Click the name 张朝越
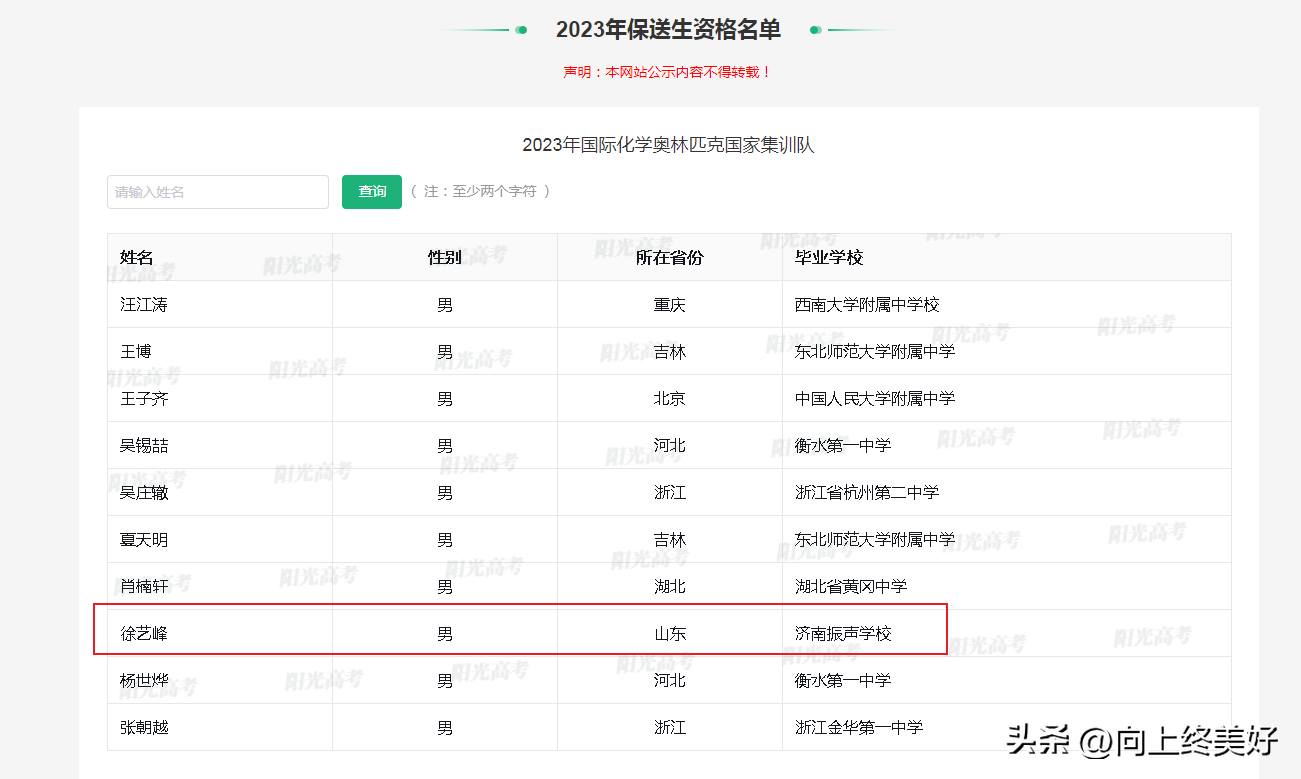Image resolution: width=1301 pixels, height=779 pixels. point(144,728)
